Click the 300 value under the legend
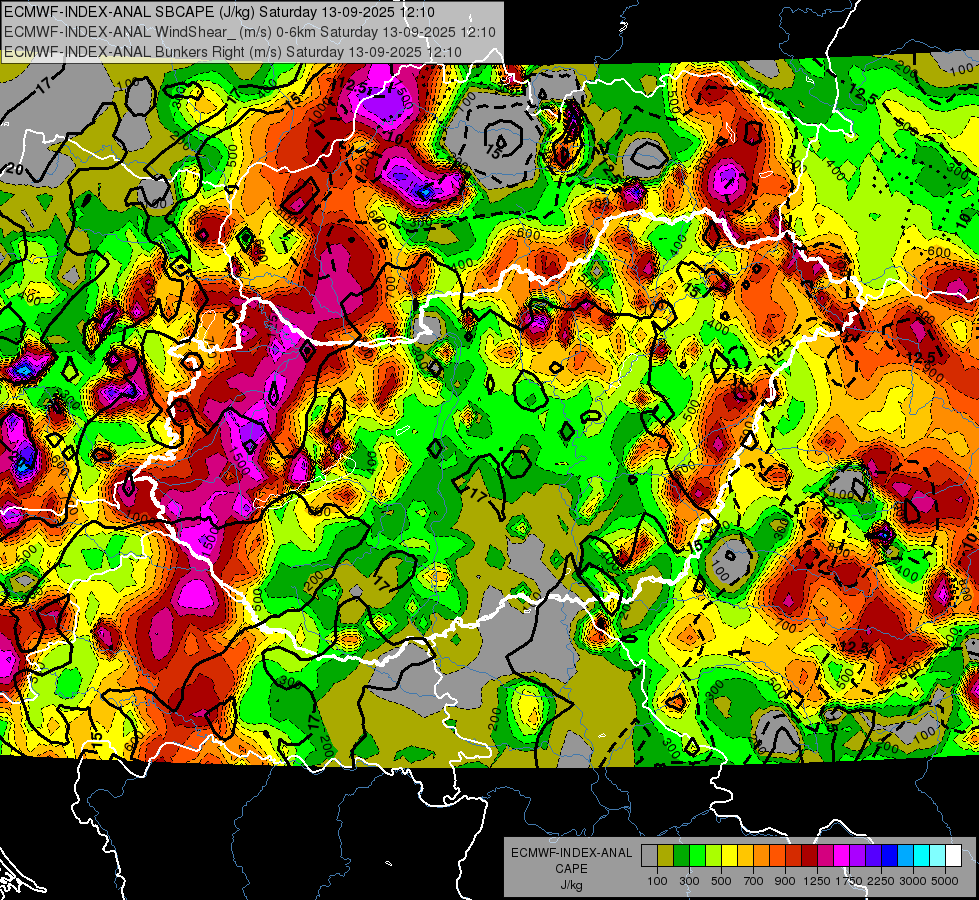Image resolution: width=979 pixels, height=900 pixels. tap(689, 881)
